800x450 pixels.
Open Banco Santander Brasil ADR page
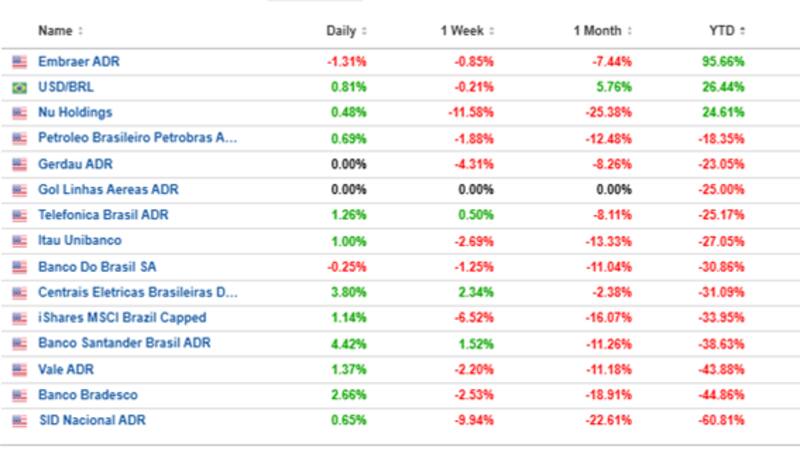[124, 343]
